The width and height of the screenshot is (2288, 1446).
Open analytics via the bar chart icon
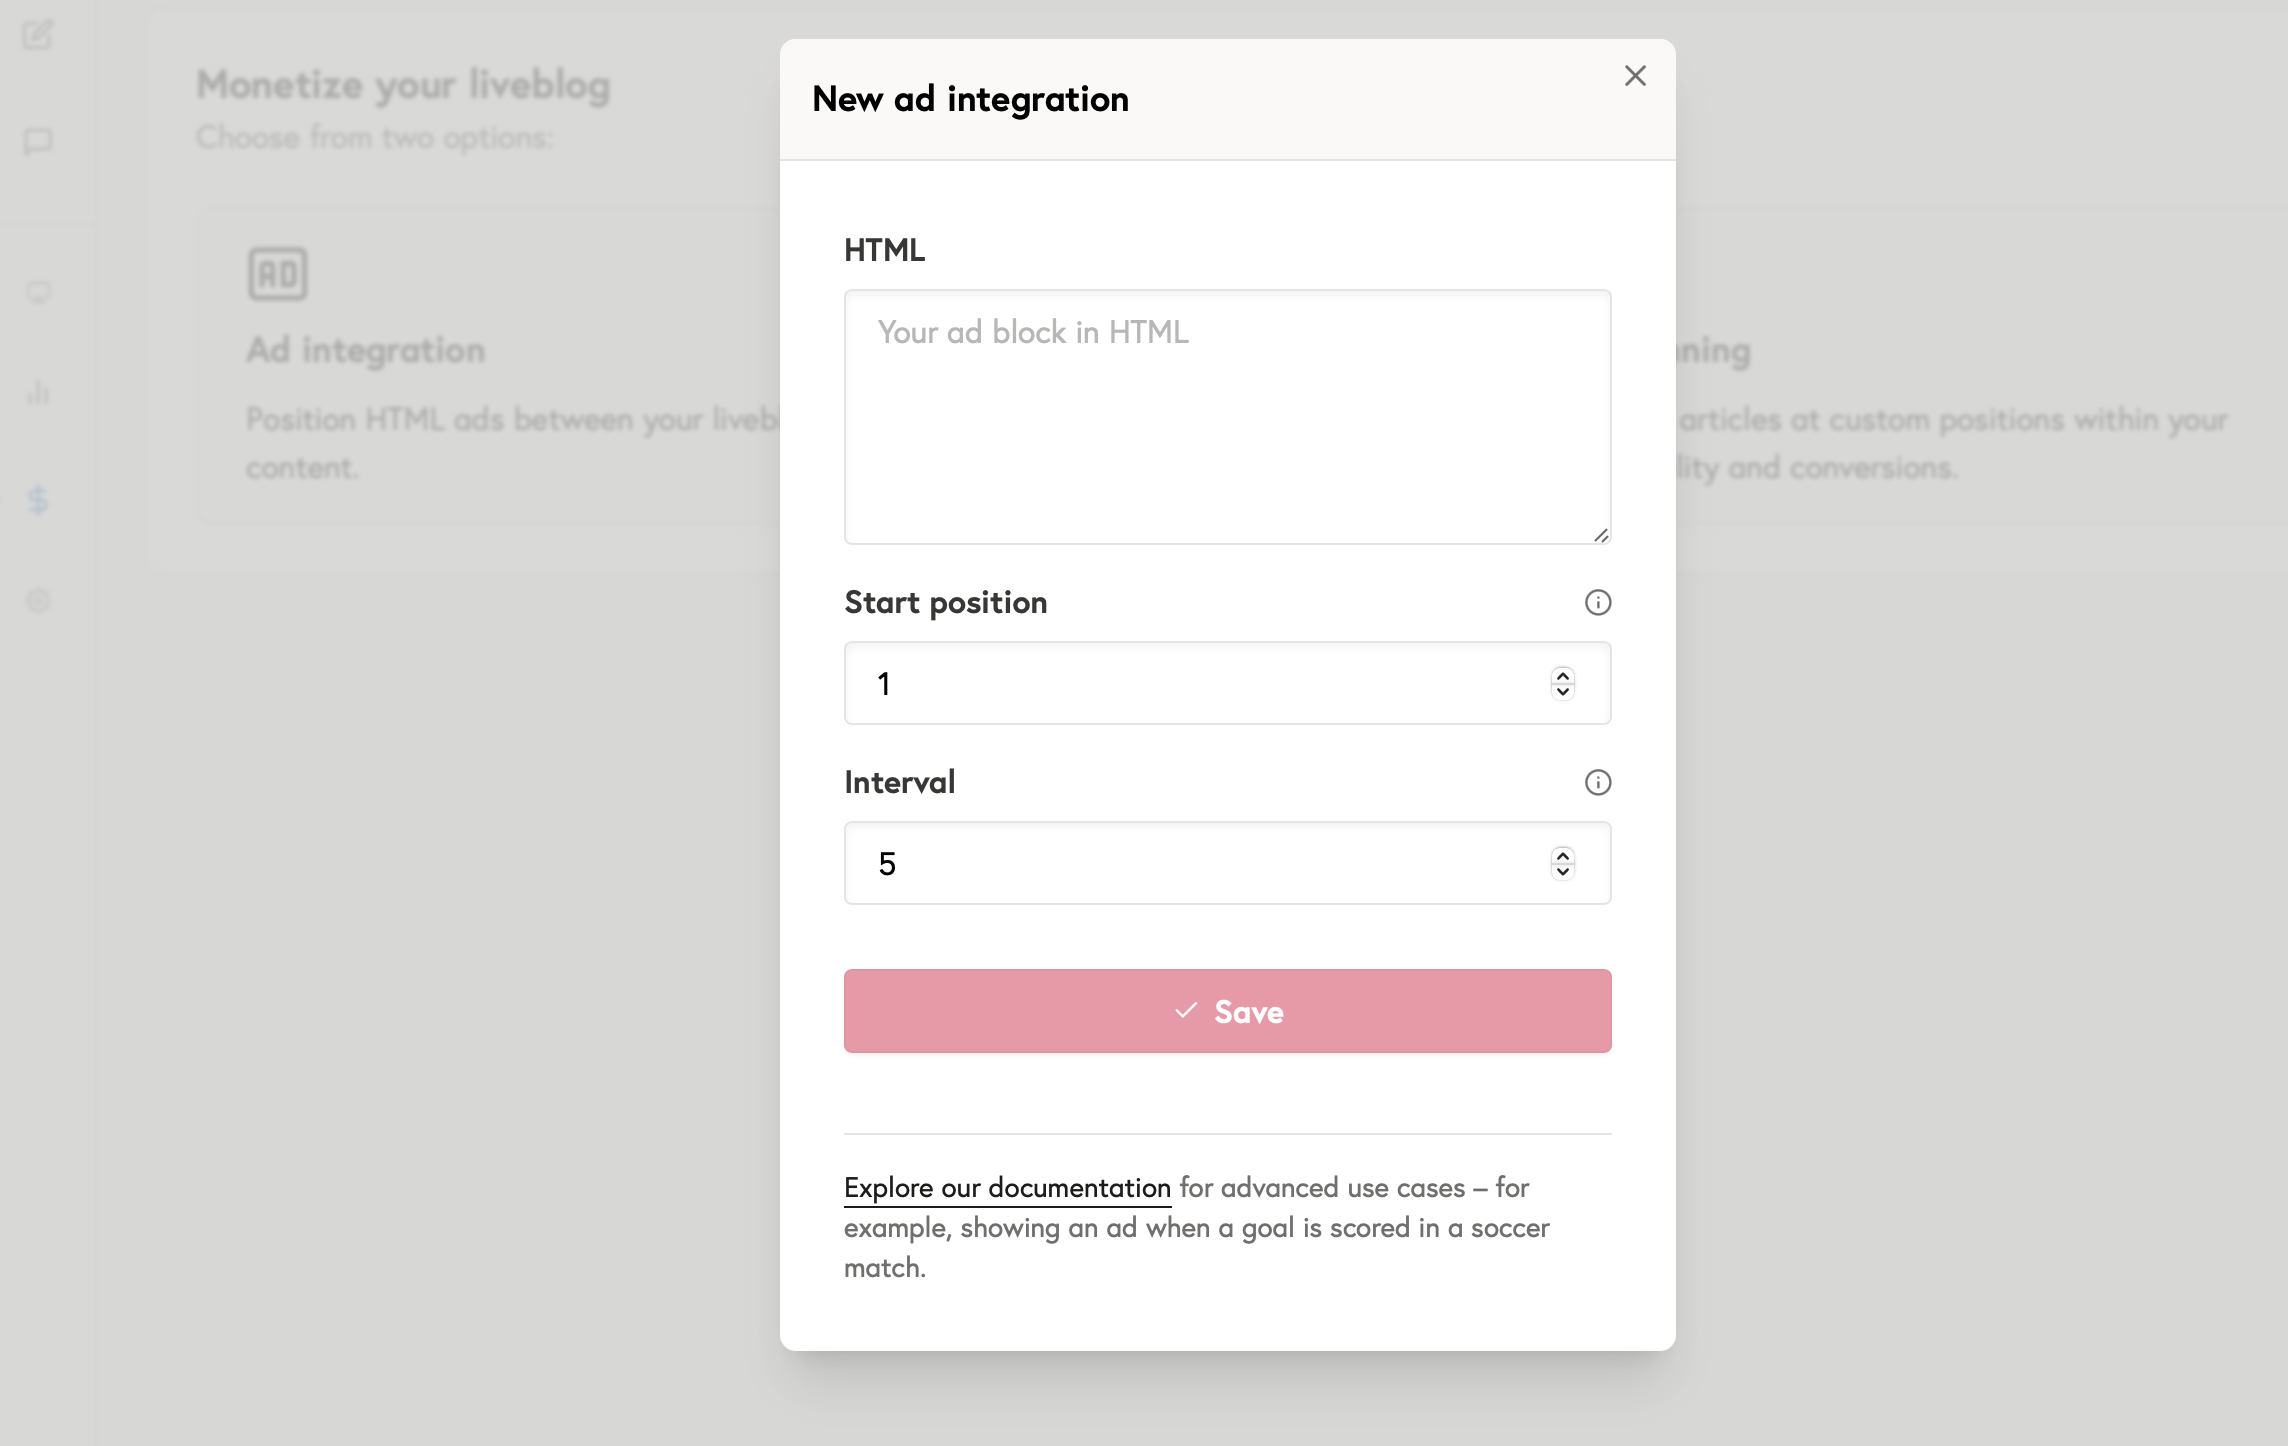coord(38,393)
